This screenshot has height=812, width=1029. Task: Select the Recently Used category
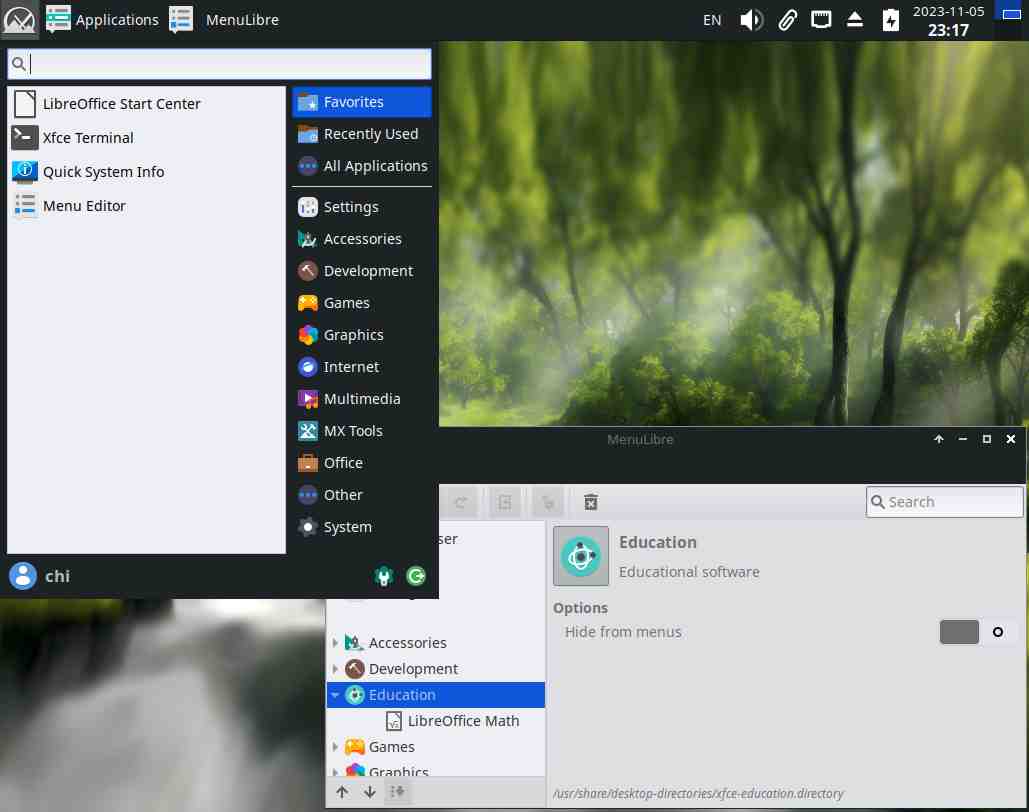[x=362, y=134]
